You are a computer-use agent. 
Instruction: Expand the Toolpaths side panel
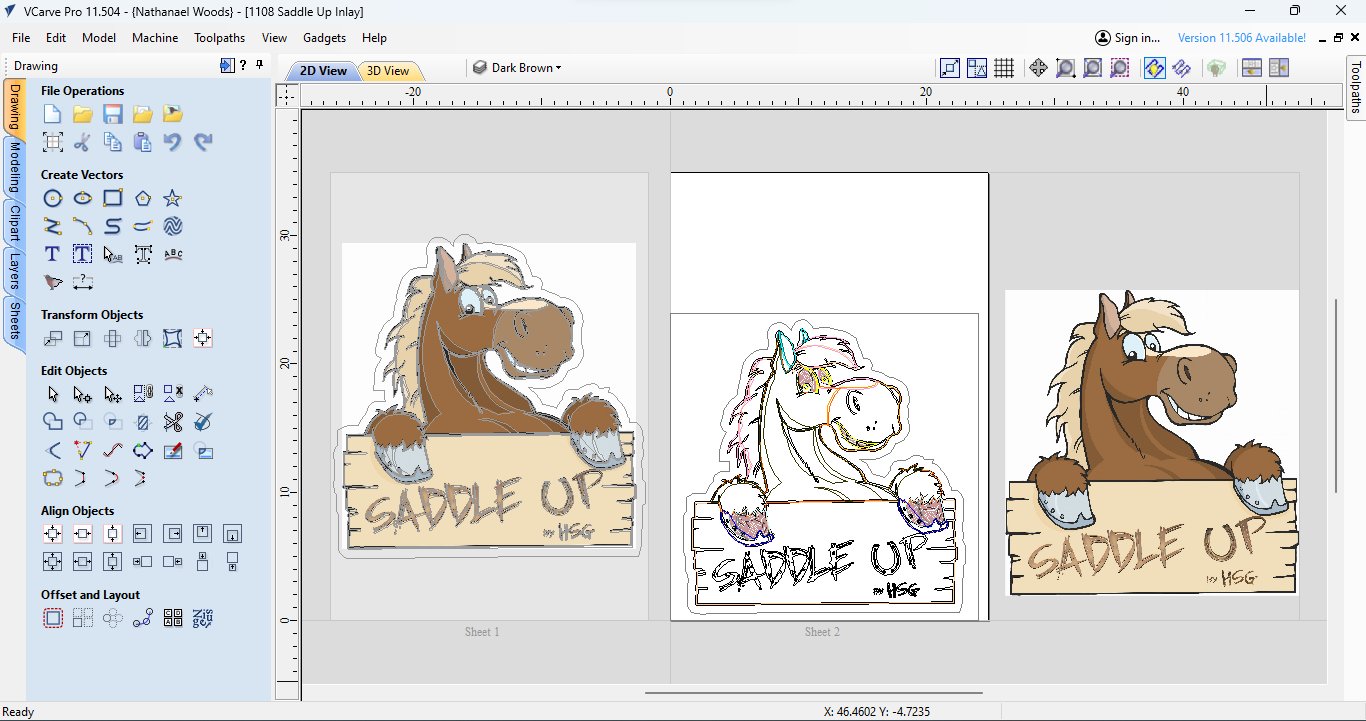coord(1356,88)
